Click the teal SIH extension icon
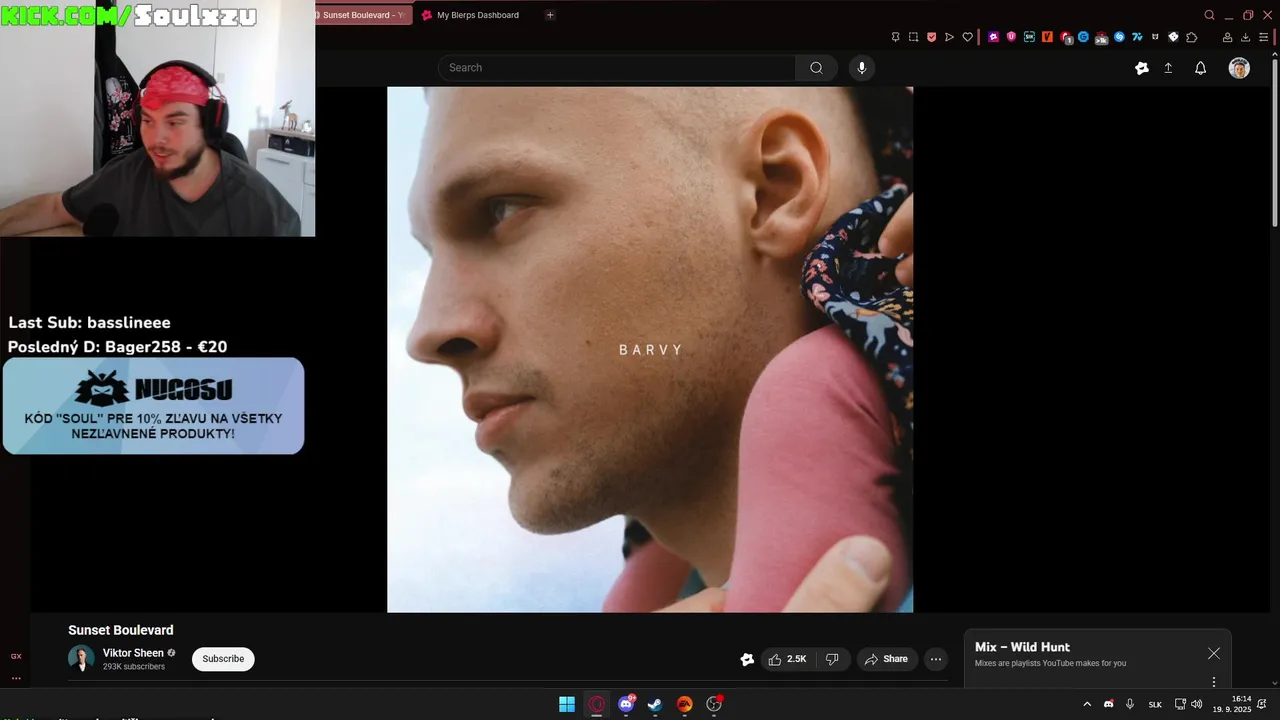 click(1029, 37)
